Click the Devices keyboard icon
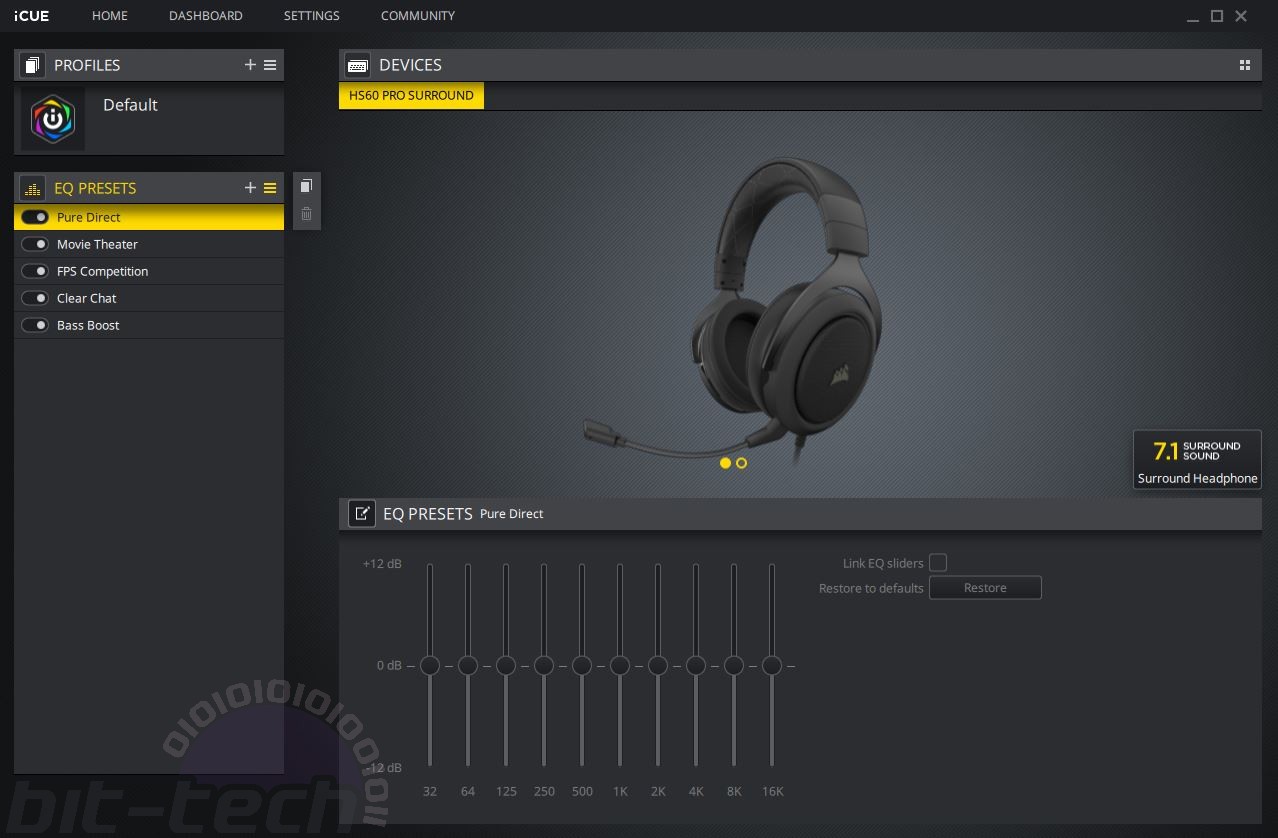 [x=357, y=65]
